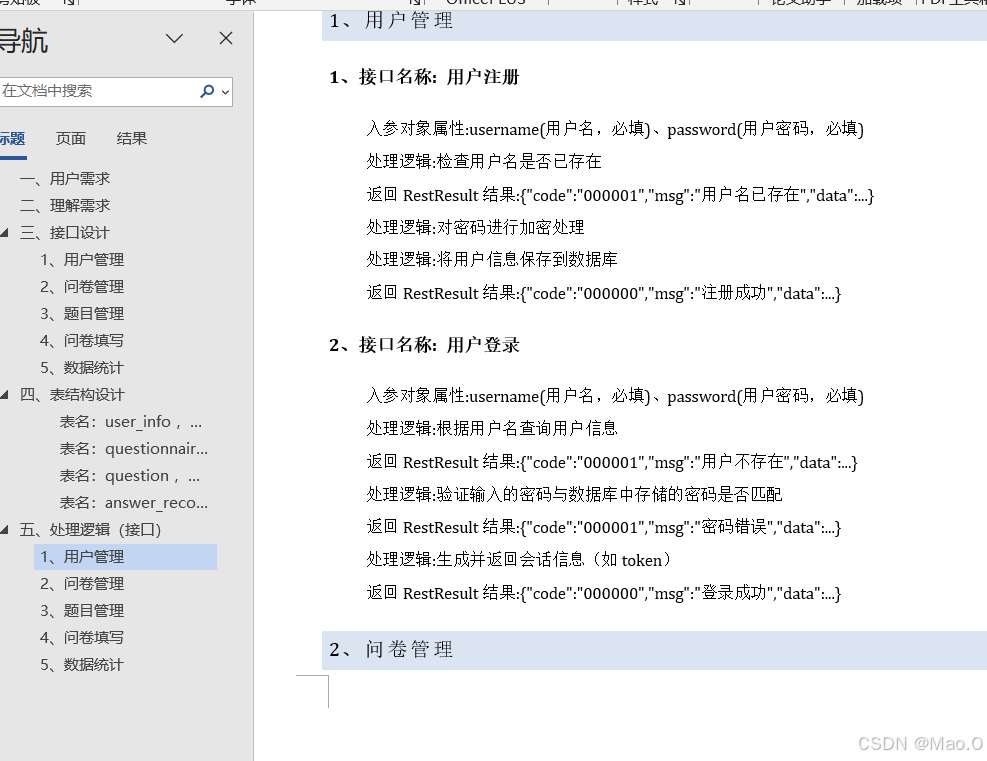Switch to the 标题 headings tab
The image size is (987, 761).
coord(12,138)
